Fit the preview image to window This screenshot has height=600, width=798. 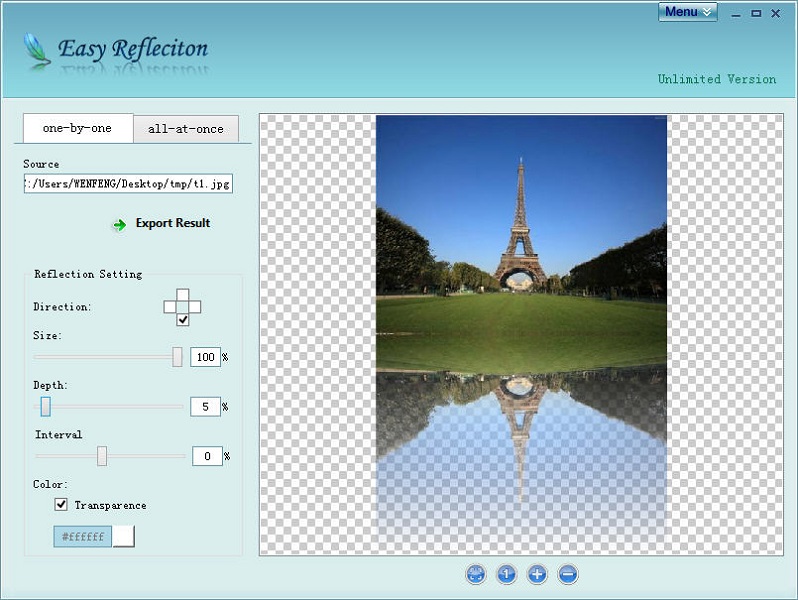476,575
